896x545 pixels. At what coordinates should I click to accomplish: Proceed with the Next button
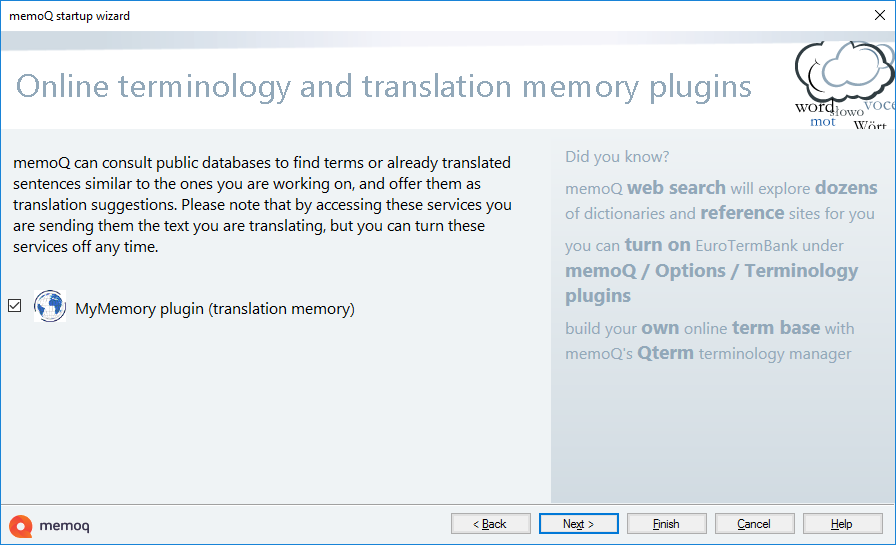pos(579,524)
